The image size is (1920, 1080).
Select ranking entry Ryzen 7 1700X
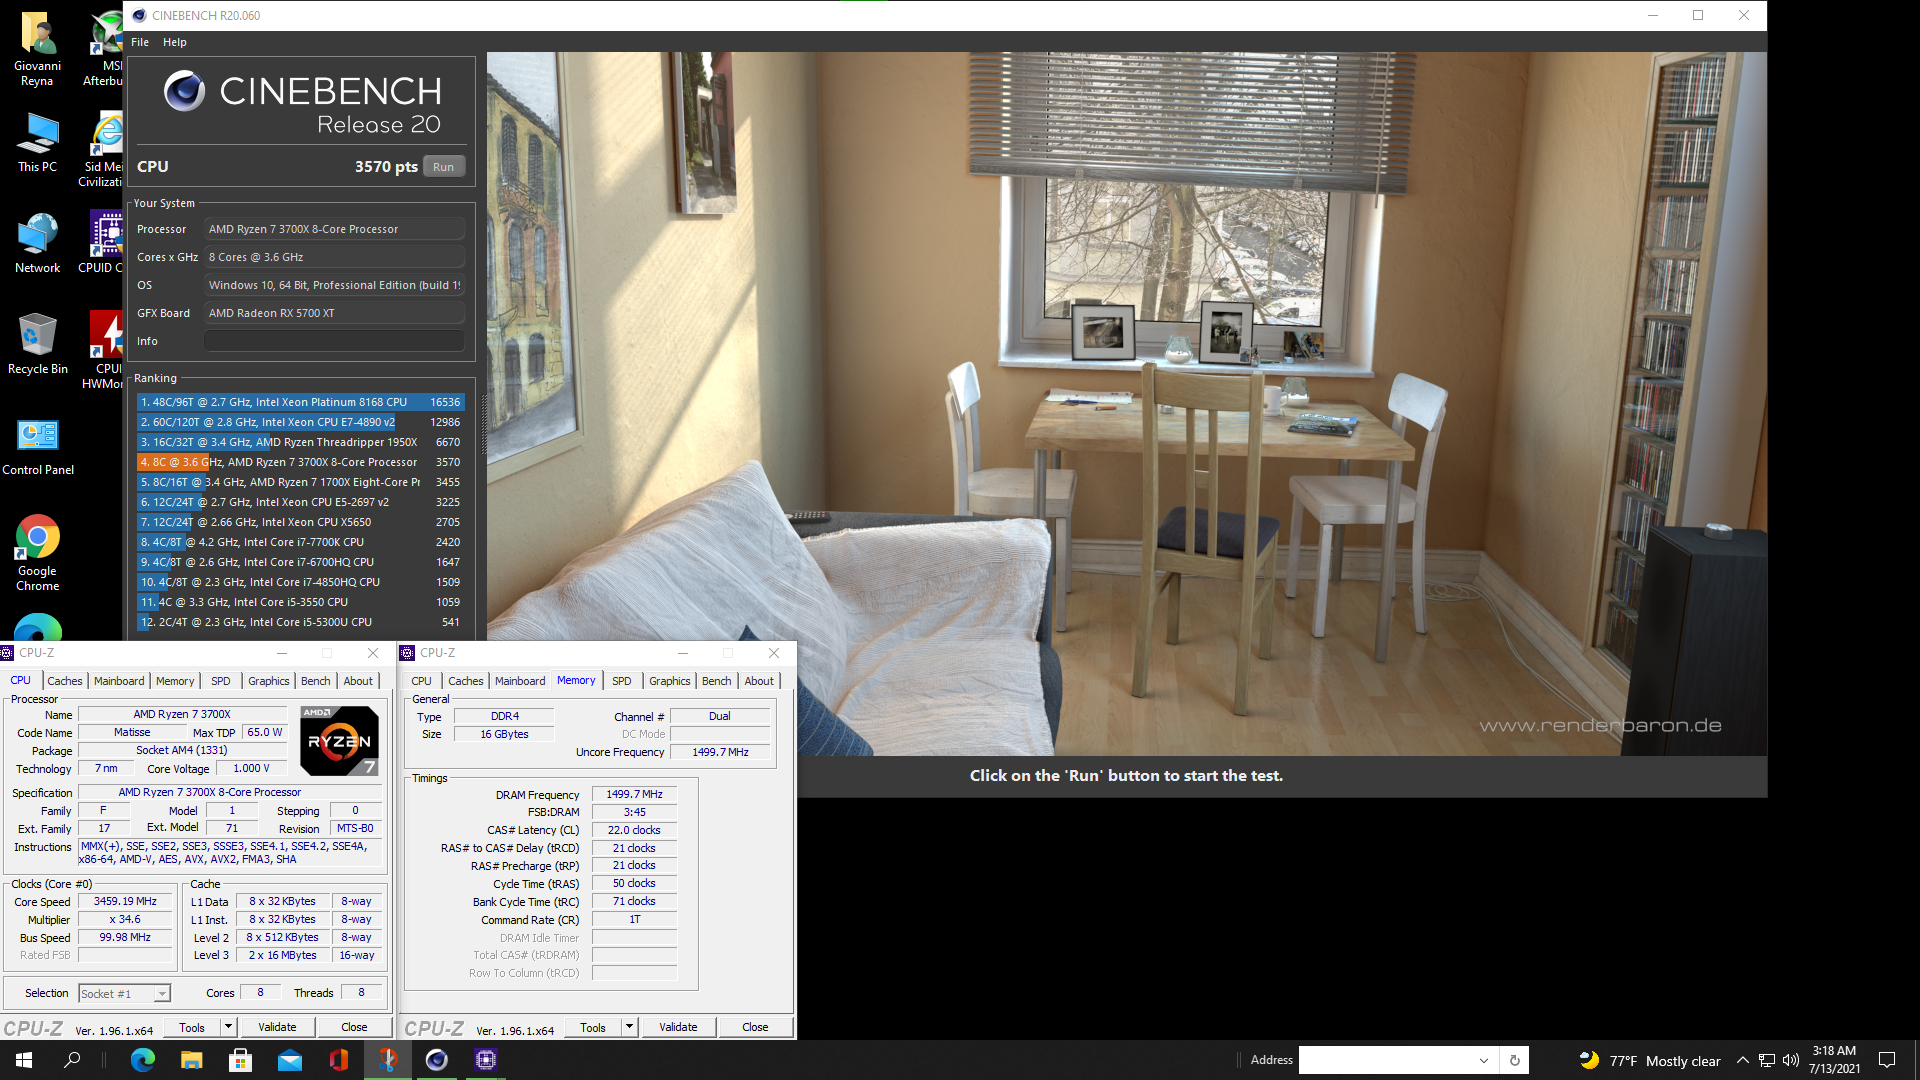[300, 482]
